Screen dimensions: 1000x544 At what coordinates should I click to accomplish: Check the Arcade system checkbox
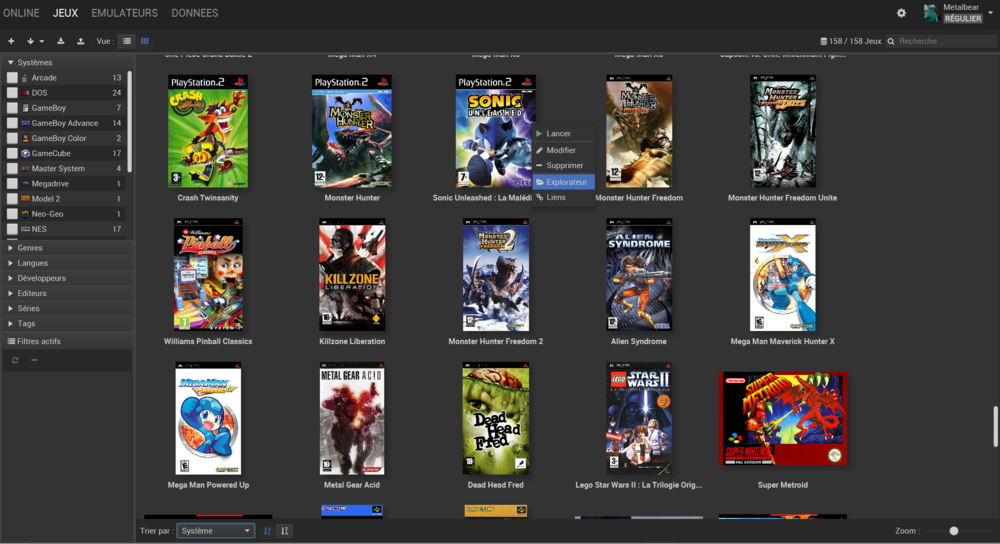[12, 78]
